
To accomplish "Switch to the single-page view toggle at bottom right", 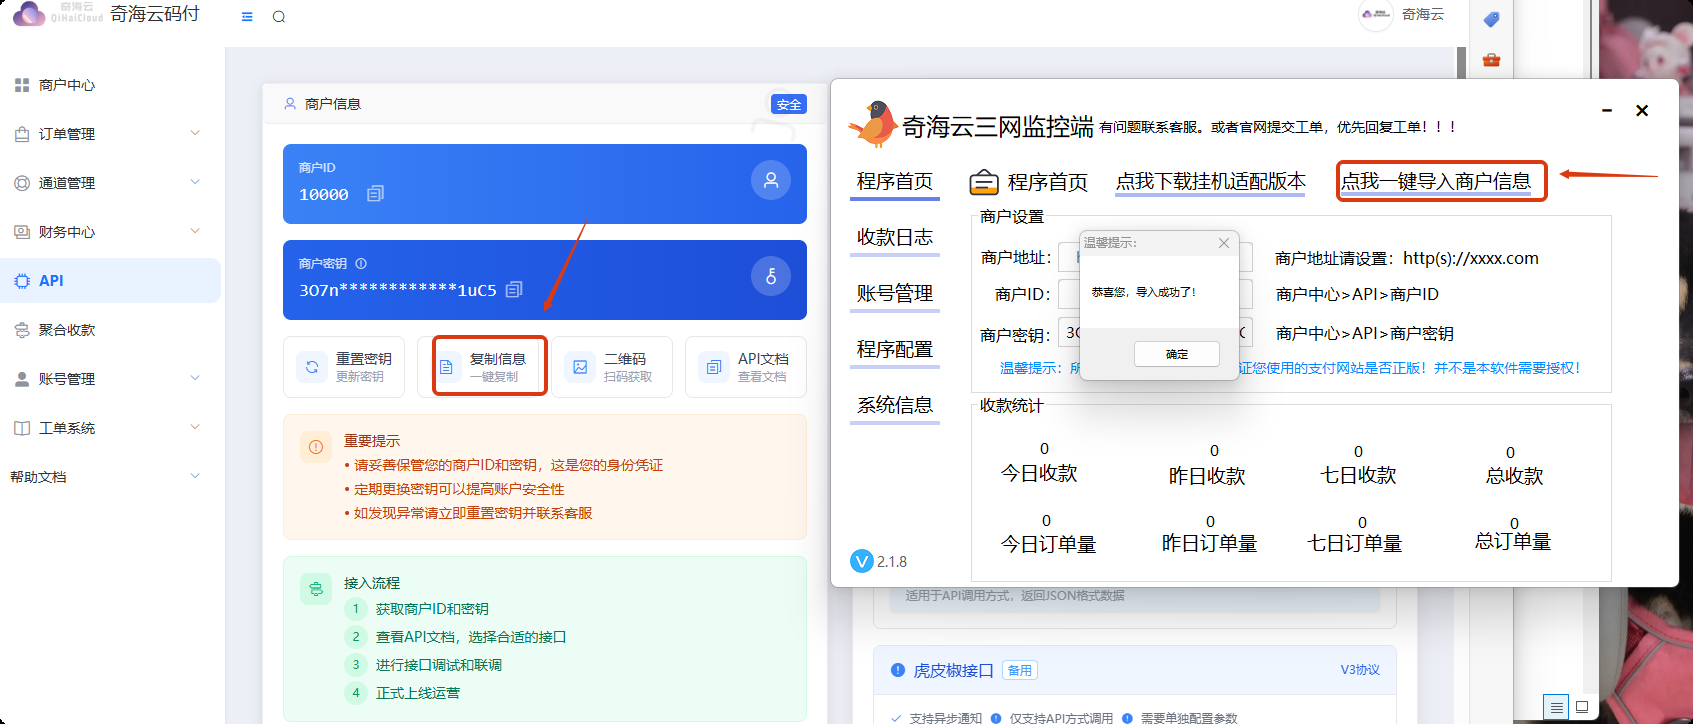I will [1582, 707].
